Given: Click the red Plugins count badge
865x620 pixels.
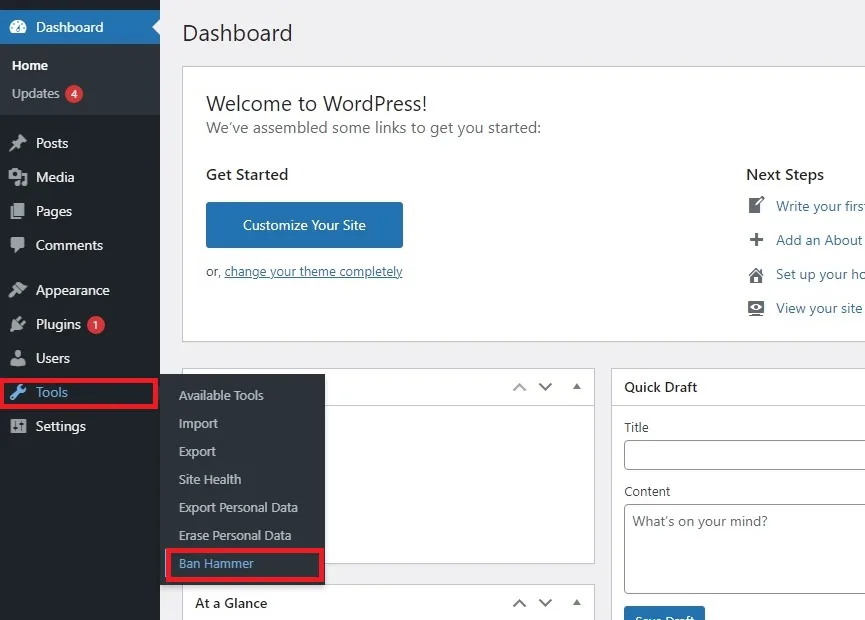Looking at the screenshot, I should click(x=95, y=325).
